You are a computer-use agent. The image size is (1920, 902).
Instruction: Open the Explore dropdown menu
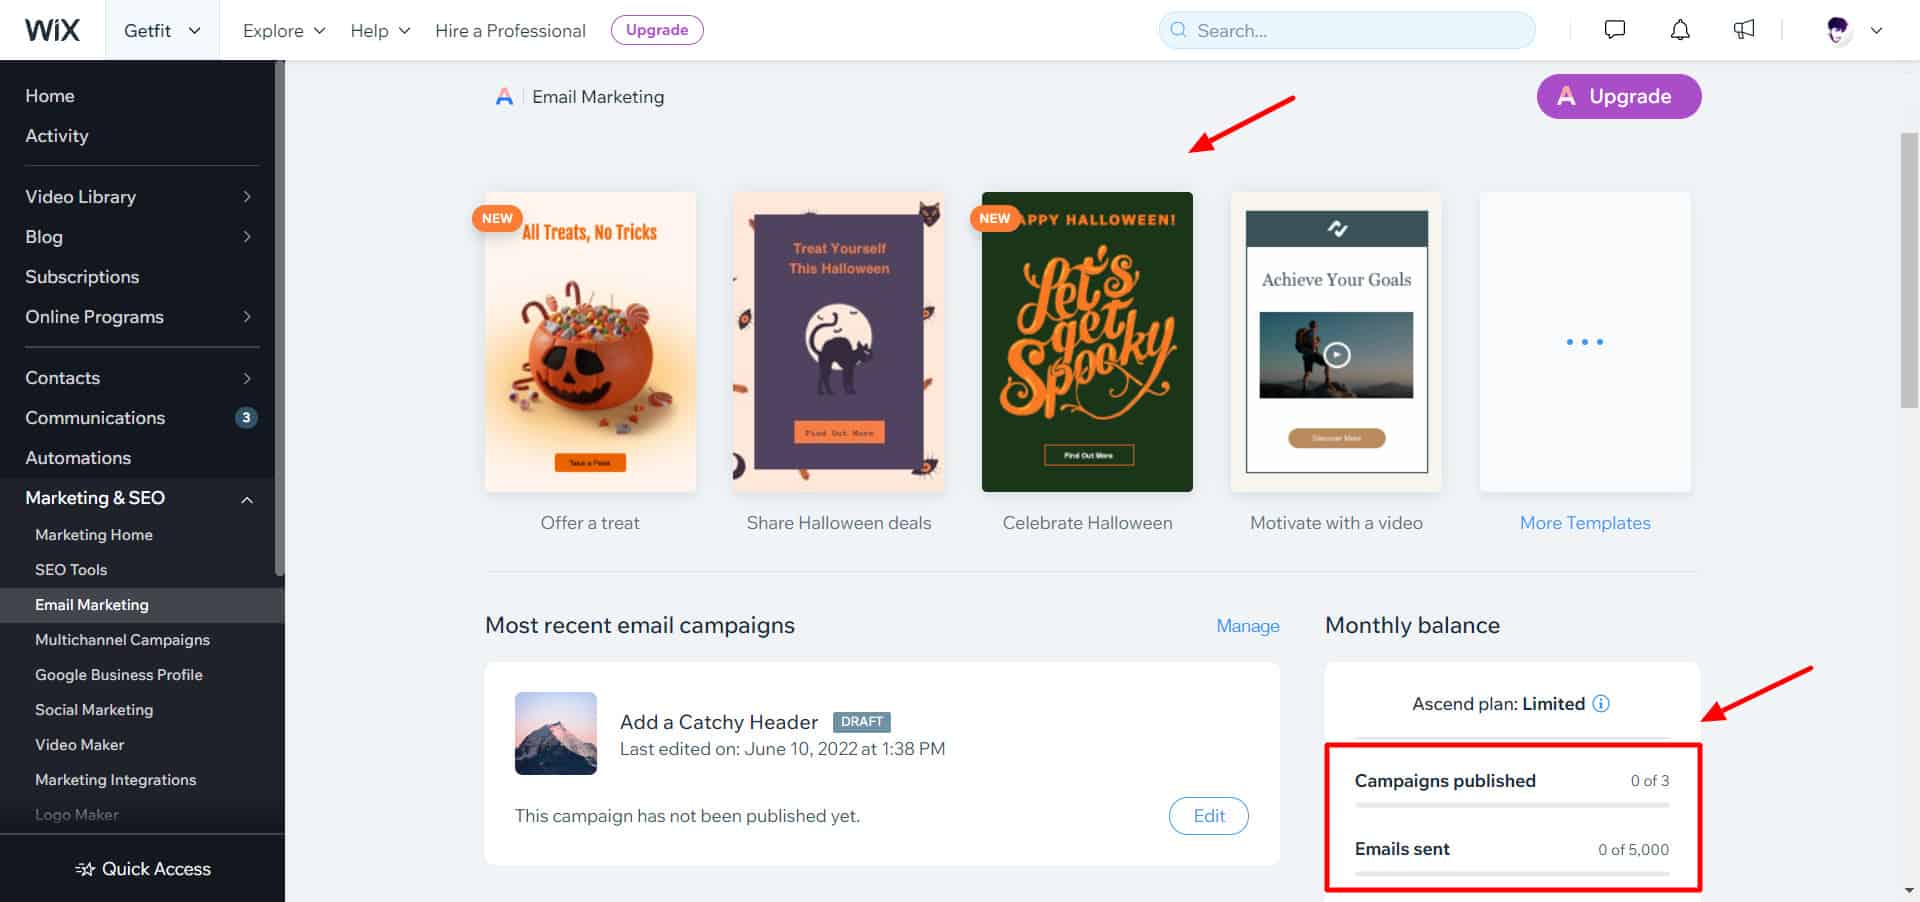[284, 30]
